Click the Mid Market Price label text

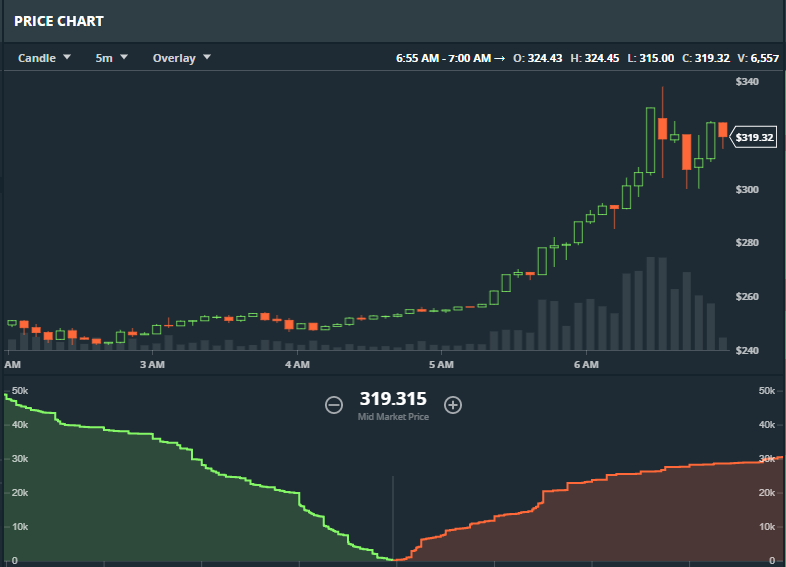pyautogui.click(x=393, y=417)
